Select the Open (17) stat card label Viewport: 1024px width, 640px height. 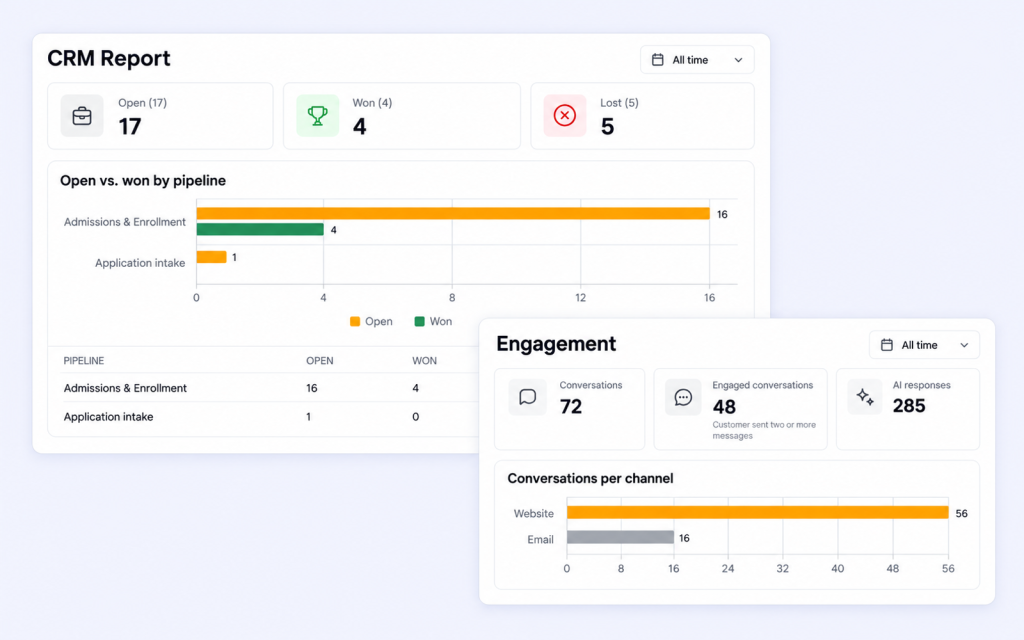click(x=142, y=103)
